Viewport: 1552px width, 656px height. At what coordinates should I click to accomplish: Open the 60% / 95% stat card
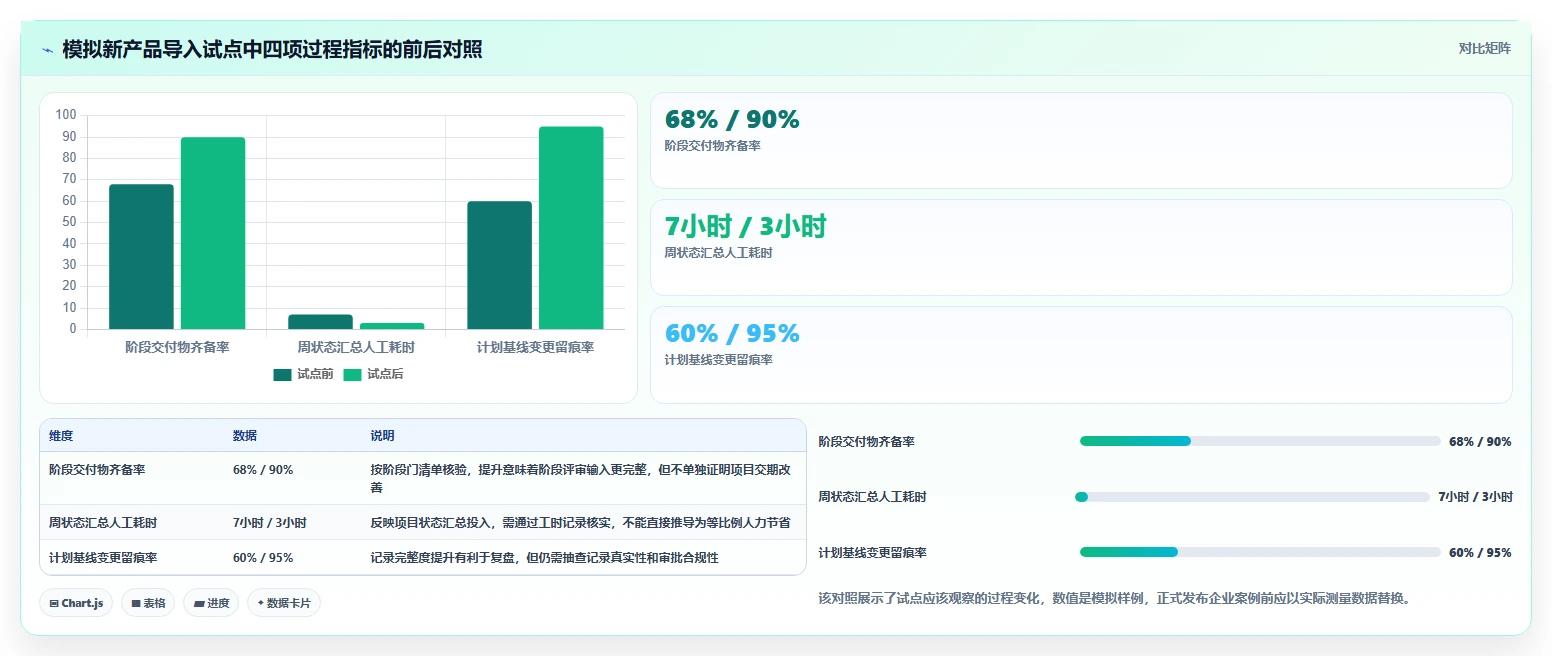tap(1081, 355)
